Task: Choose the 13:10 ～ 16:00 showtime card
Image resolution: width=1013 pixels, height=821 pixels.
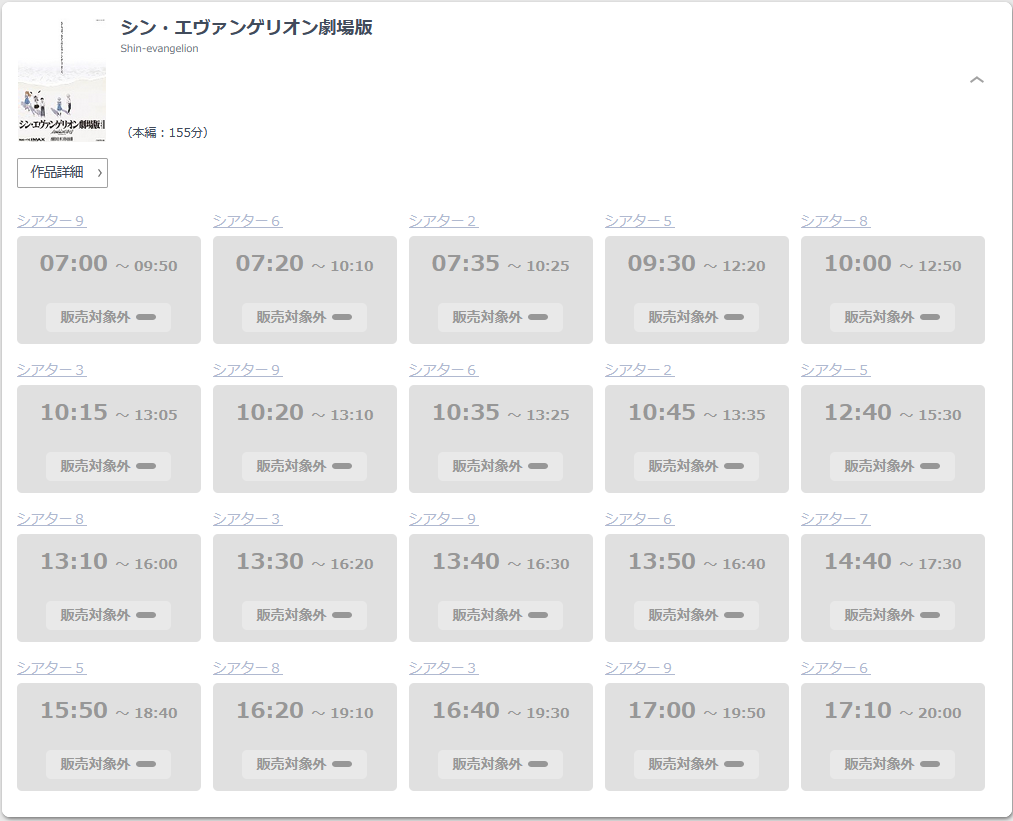Action: [109, 588]
